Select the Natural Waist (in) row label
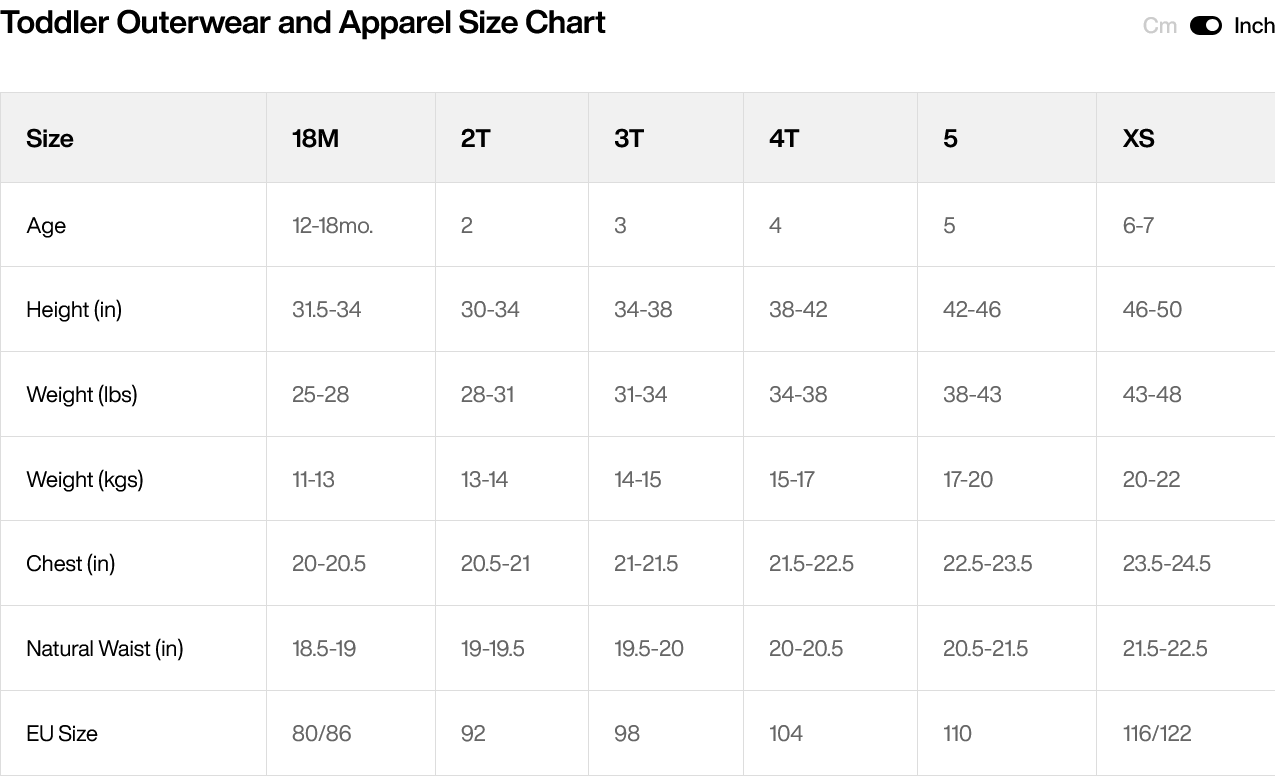Viewport: 1275px width, 781px height. point(105,649)
